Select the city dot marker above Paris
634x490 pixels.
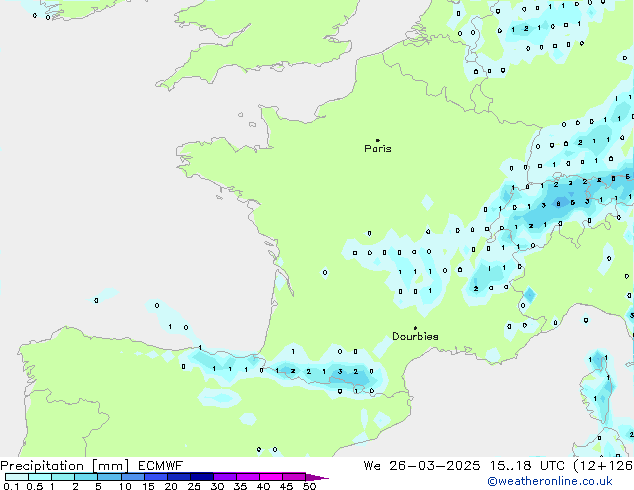[378, 140]
